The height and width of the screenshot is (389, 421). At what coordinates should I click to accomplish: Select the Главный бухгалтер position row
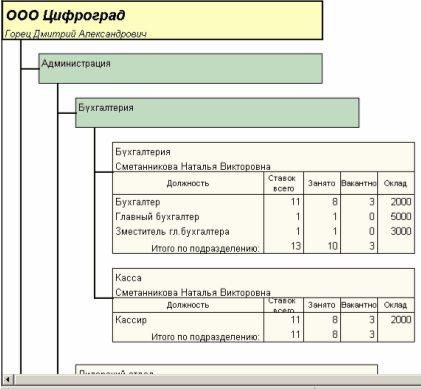[x=263, y=217]
